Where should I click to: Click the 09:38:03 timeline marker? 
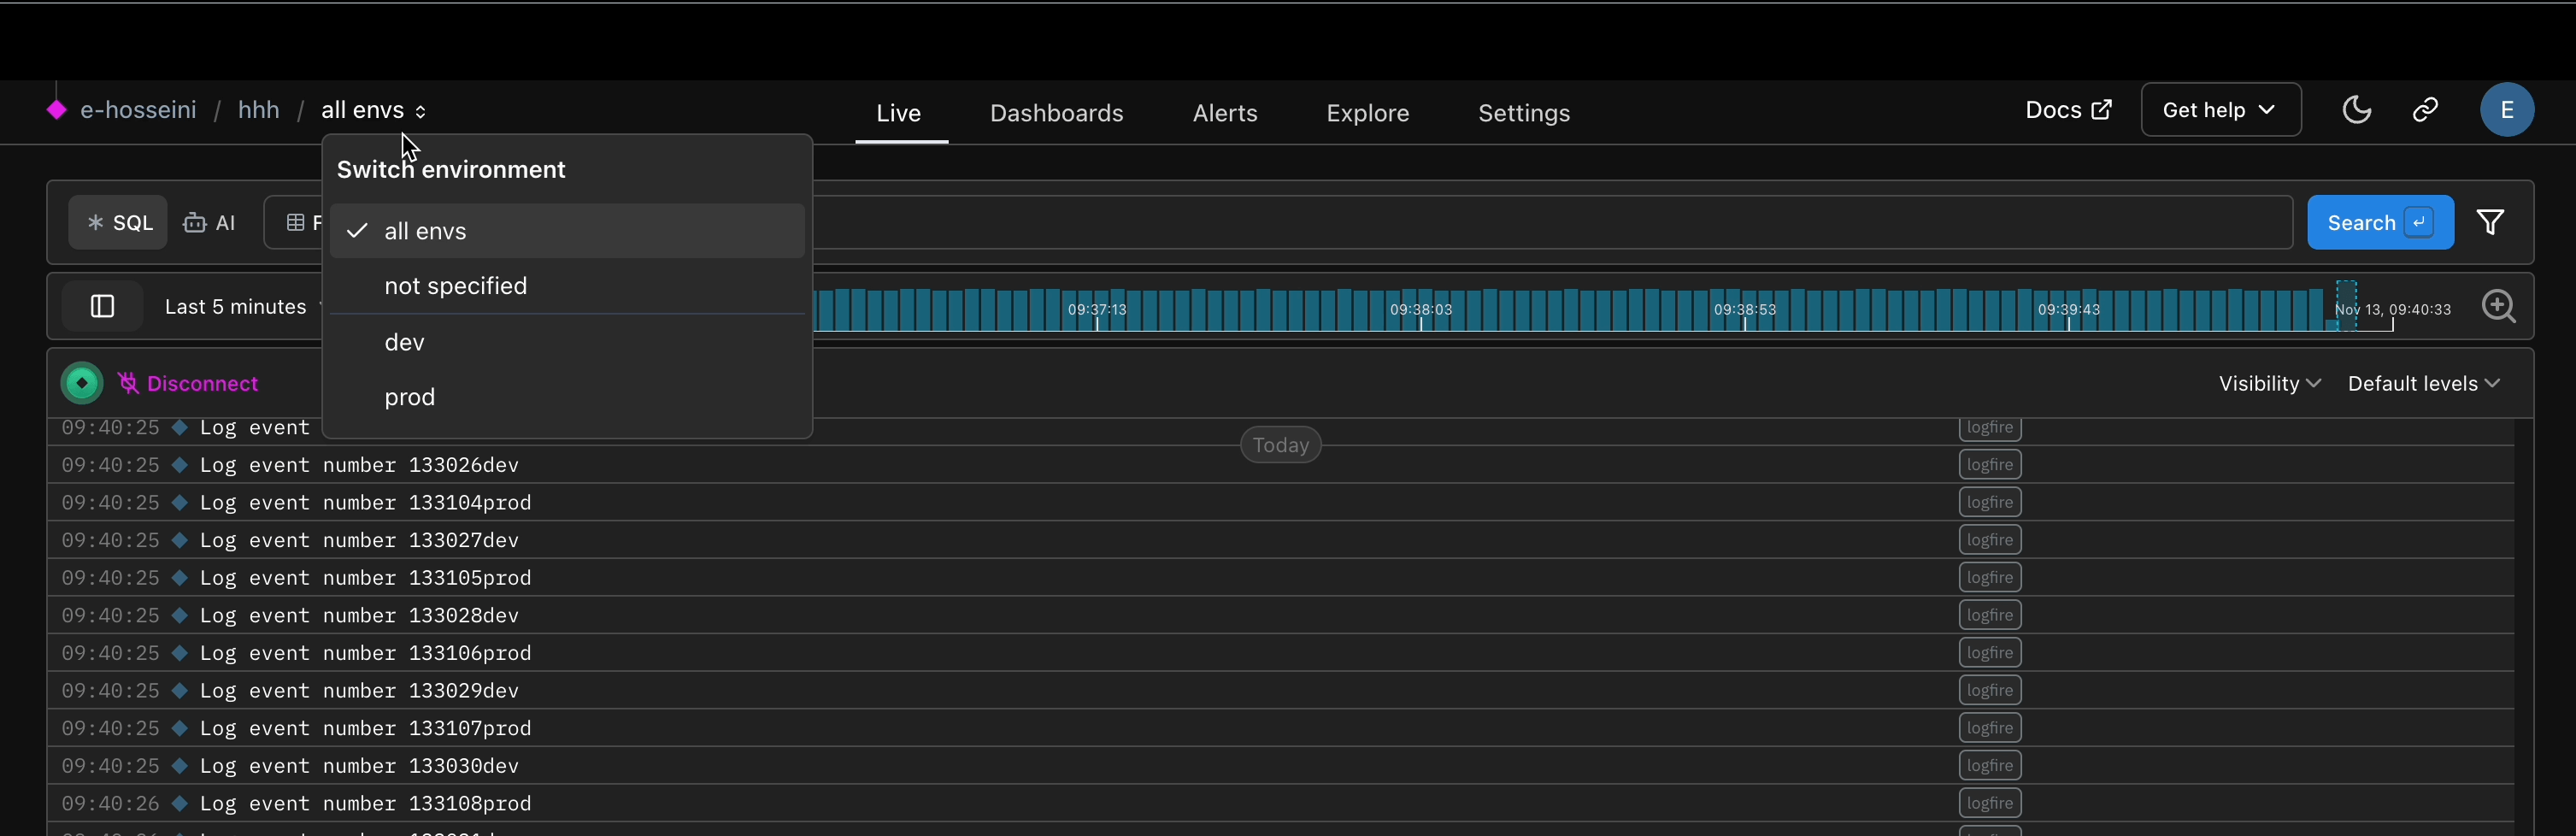click(x=1420, y=310)
